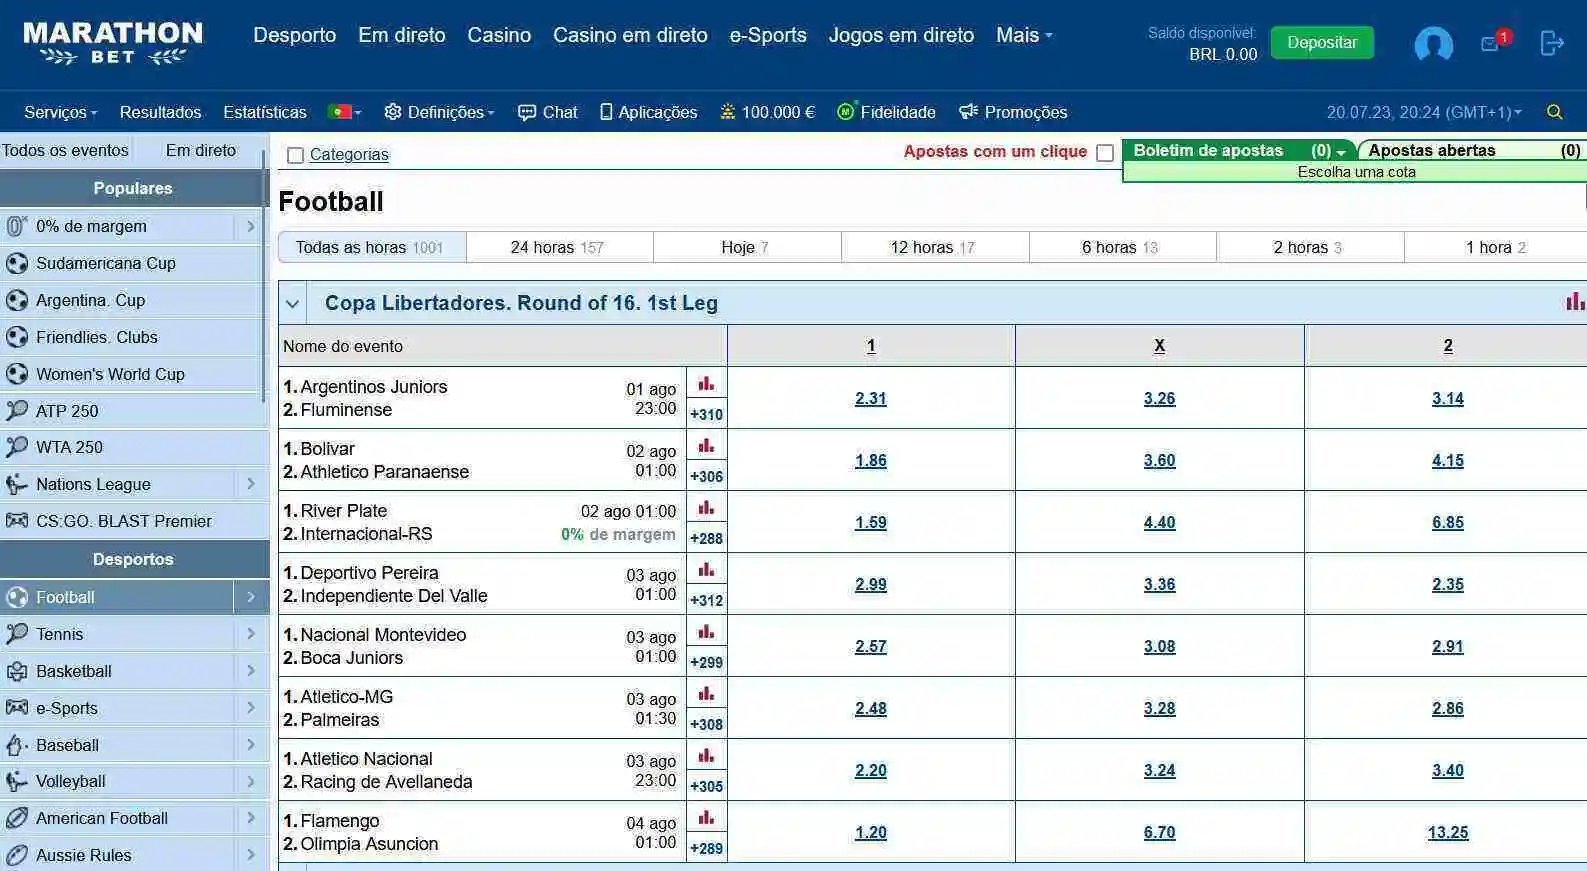This screenshot has height=871, width=1587.
Task: Expand the Nations League submenu arrow
Action: point(251,484)
